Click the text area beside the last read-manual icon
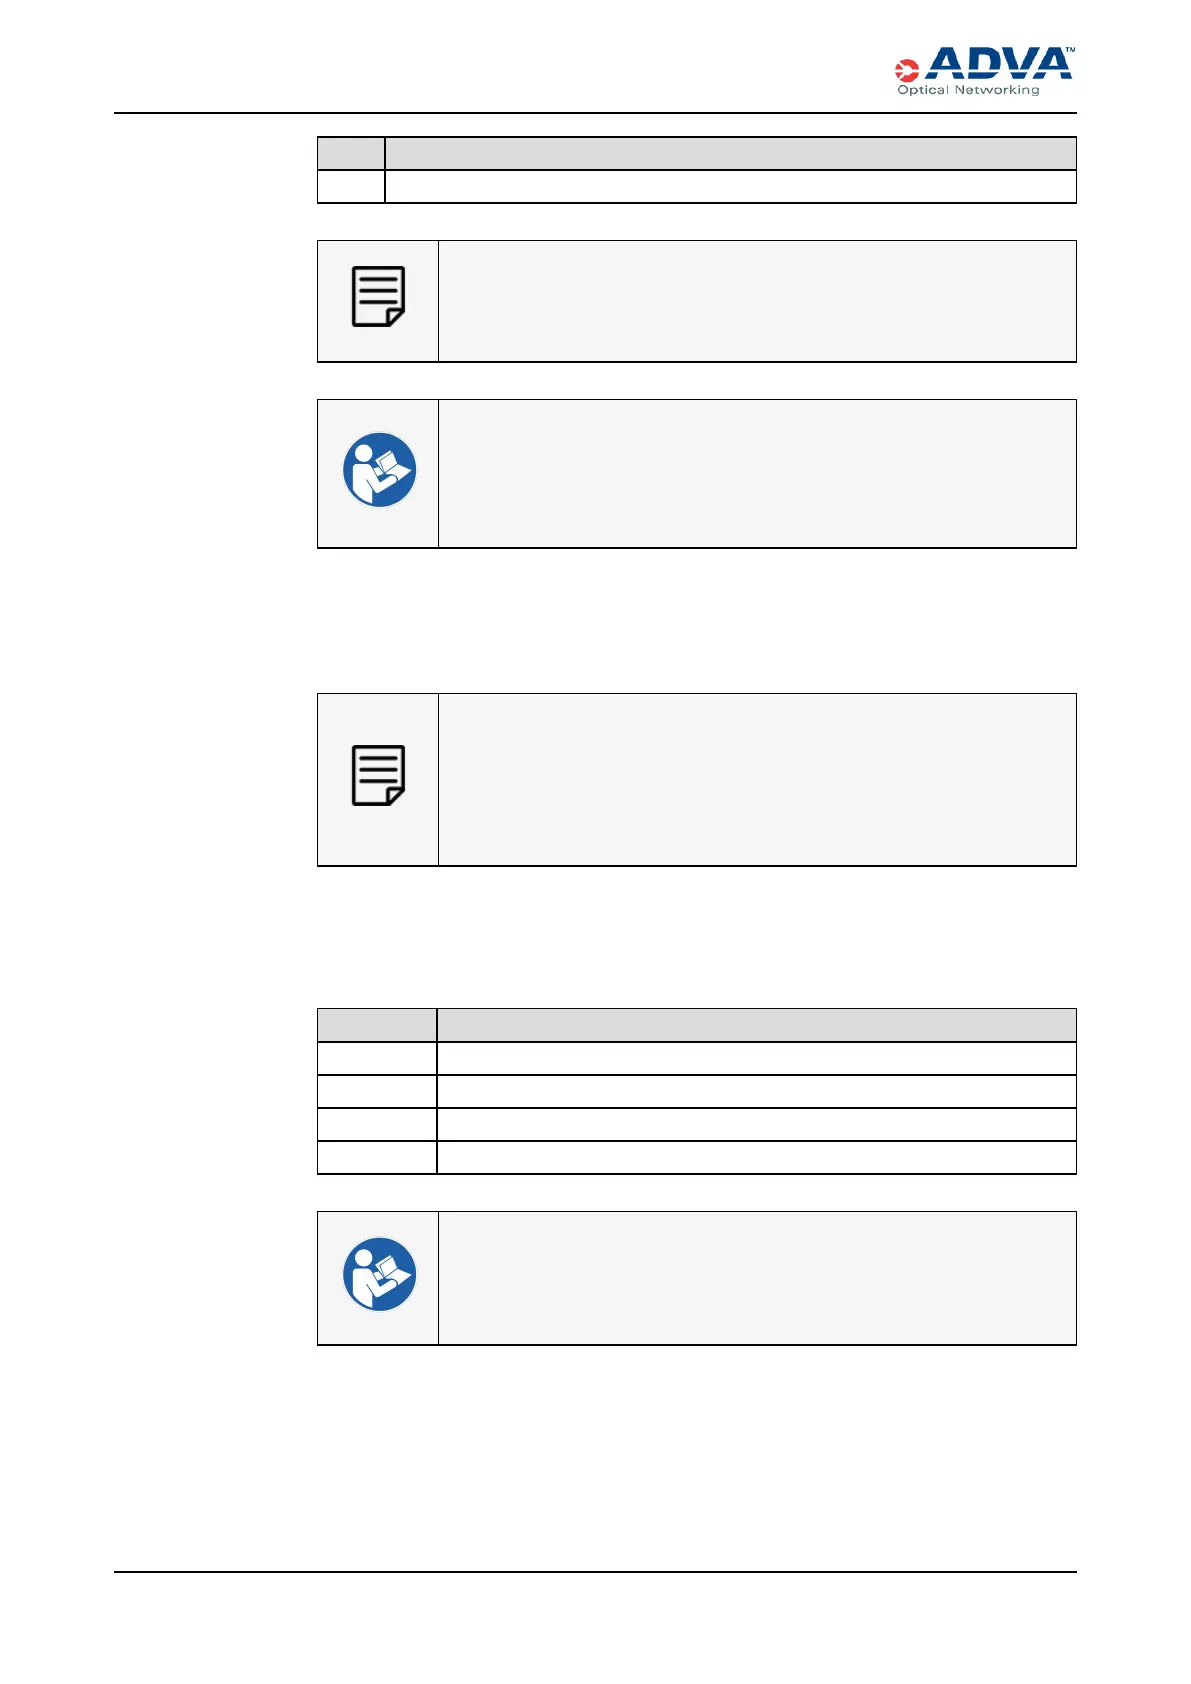The height and width of the screenshot is (1684, 1191). coord(757,1278)
